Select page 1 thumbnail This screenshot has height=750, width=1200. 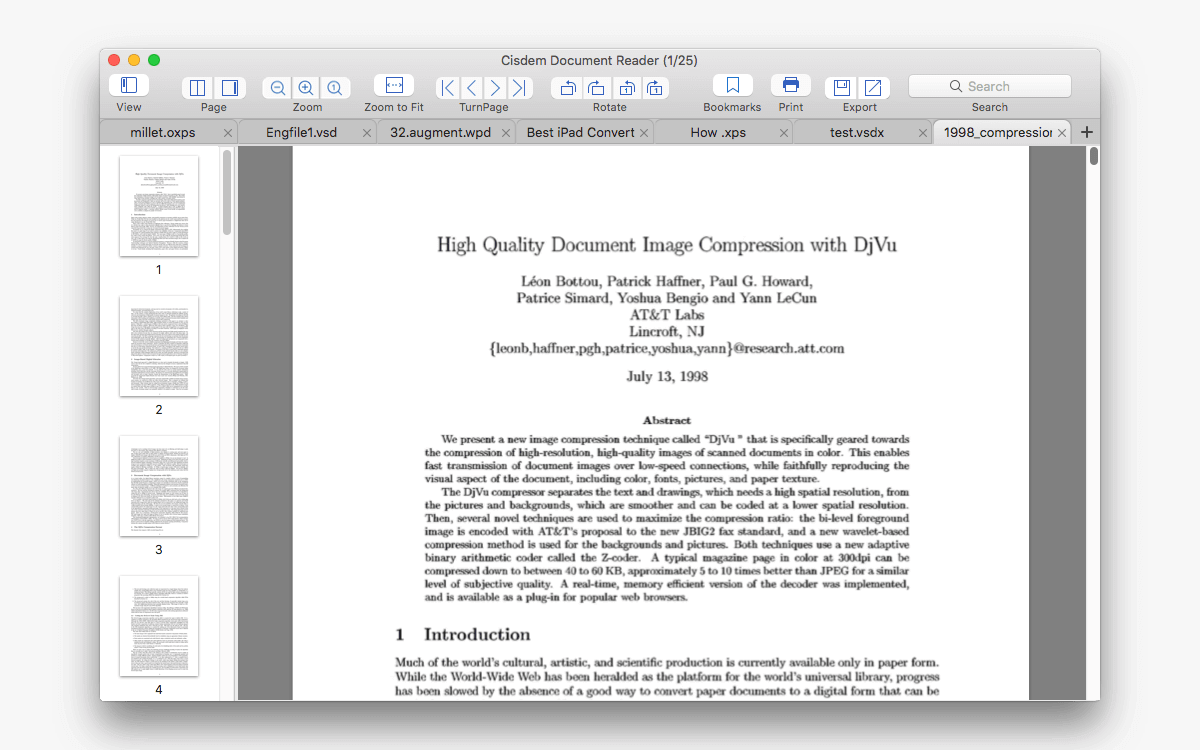159,206
